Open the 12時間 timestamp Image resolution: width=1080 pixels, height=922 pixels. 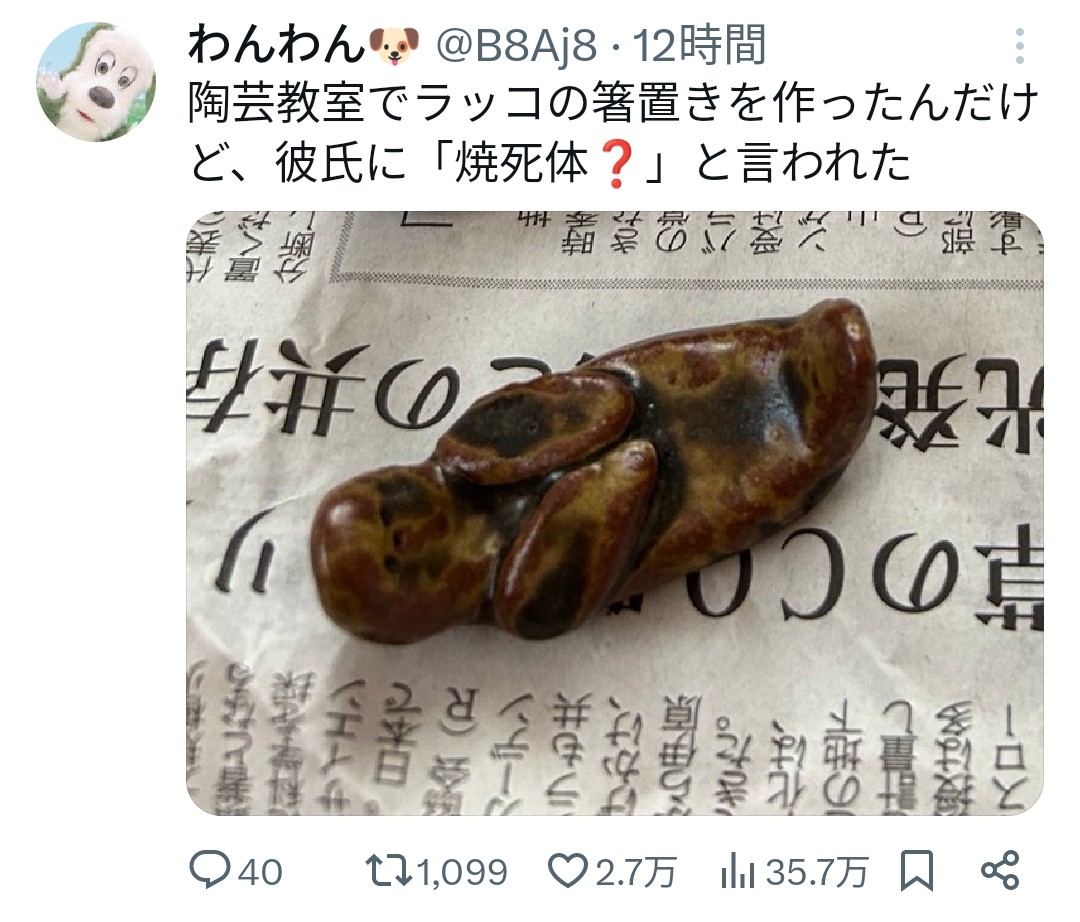[x=699, y=45]
